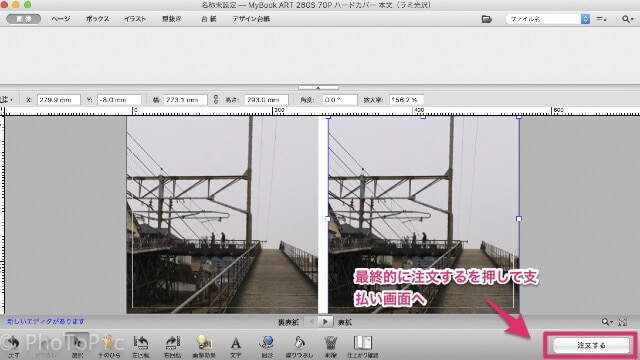Open the finished book preview icon

coord(362,343)
